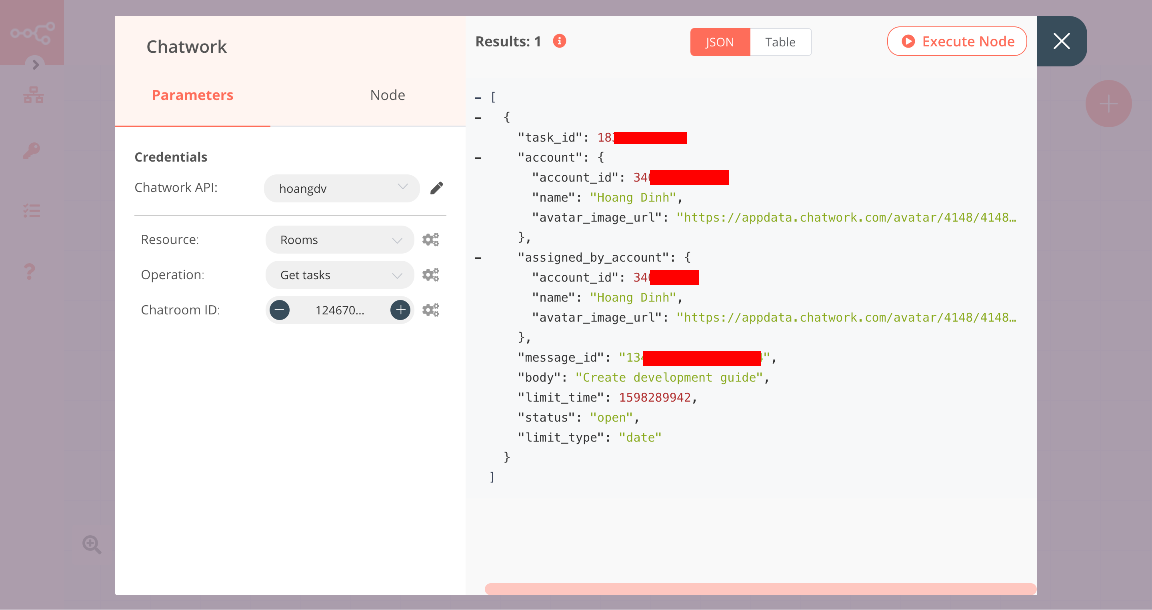Open the Credentials key icon in sidebar

[x=31, y=151]
